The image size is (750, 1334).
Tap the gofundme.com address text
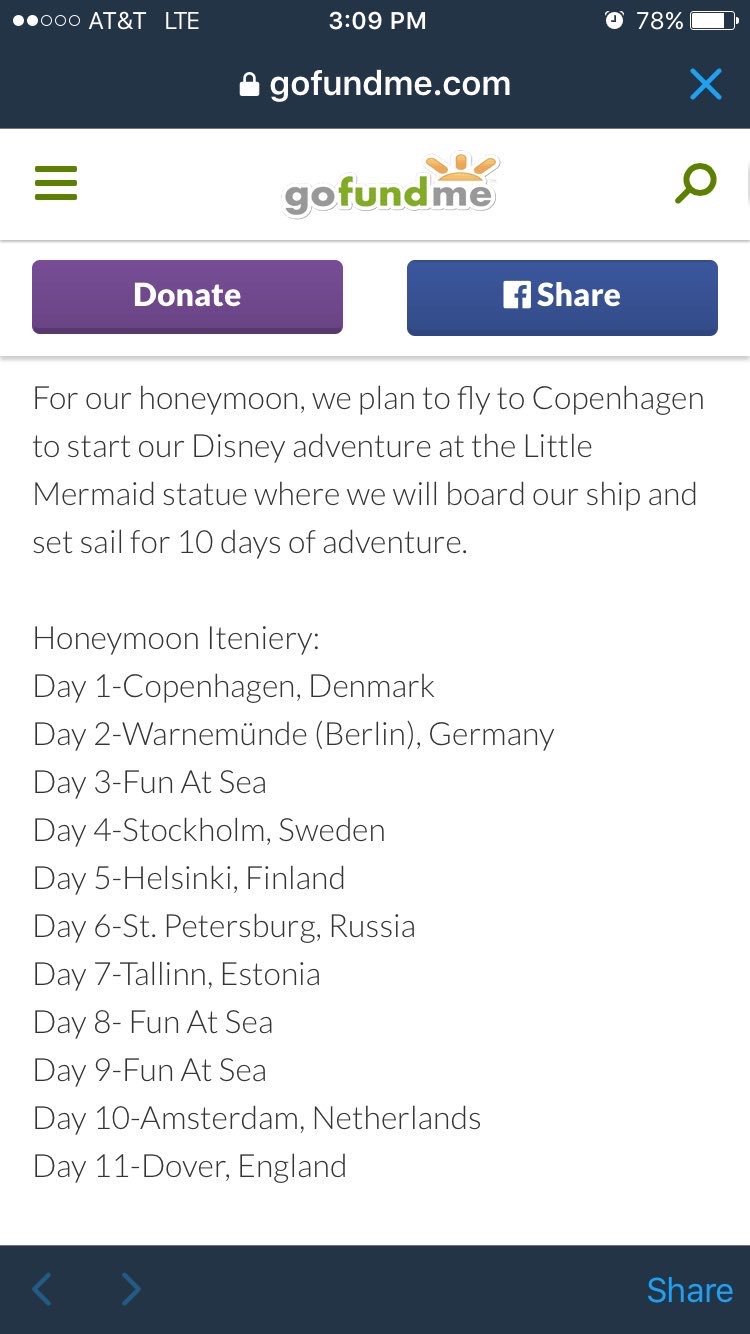pos(390,85)
